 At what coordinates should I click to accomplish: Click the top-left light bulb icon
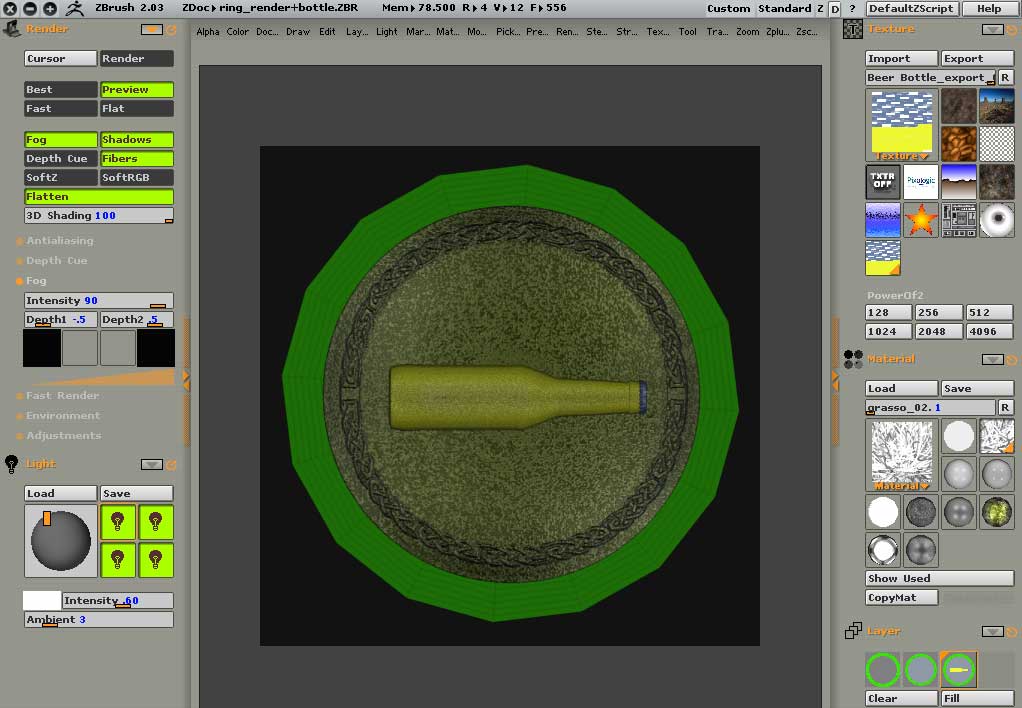coord(119,522)
